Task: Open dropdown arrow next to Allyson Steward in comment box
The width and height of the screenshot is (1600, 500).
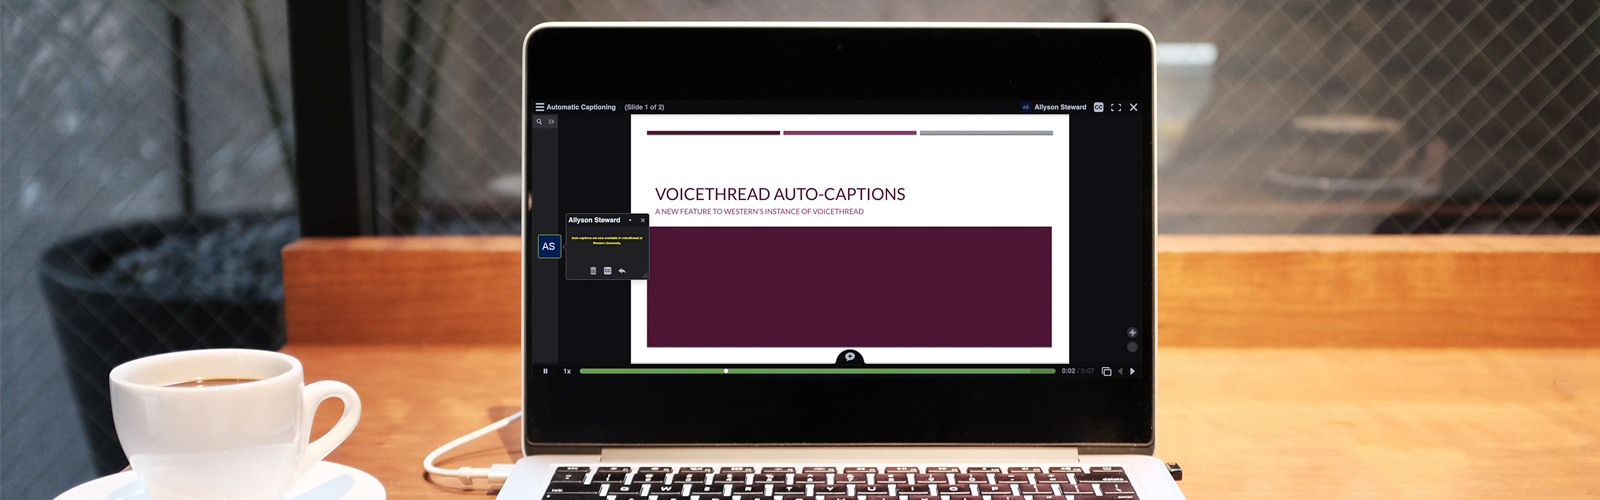Action: 630,220
